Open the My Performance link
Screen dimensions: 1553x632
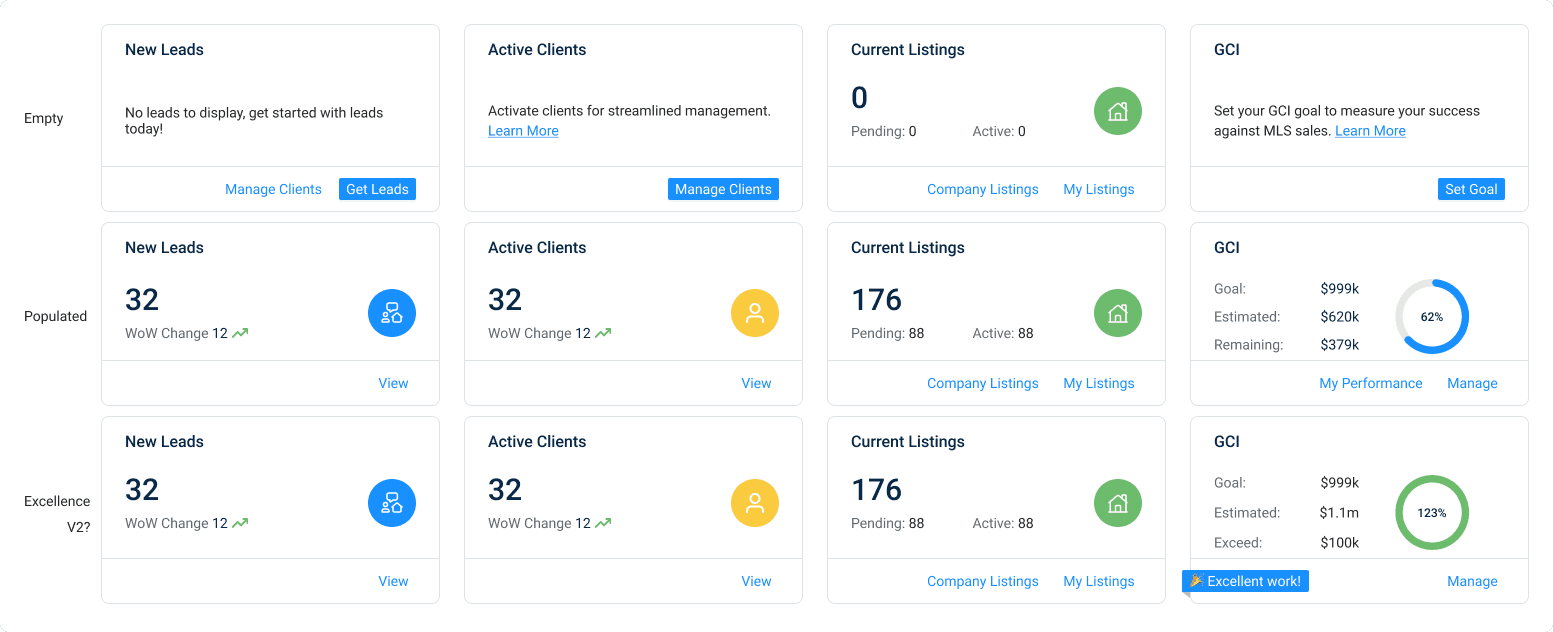1371,383
